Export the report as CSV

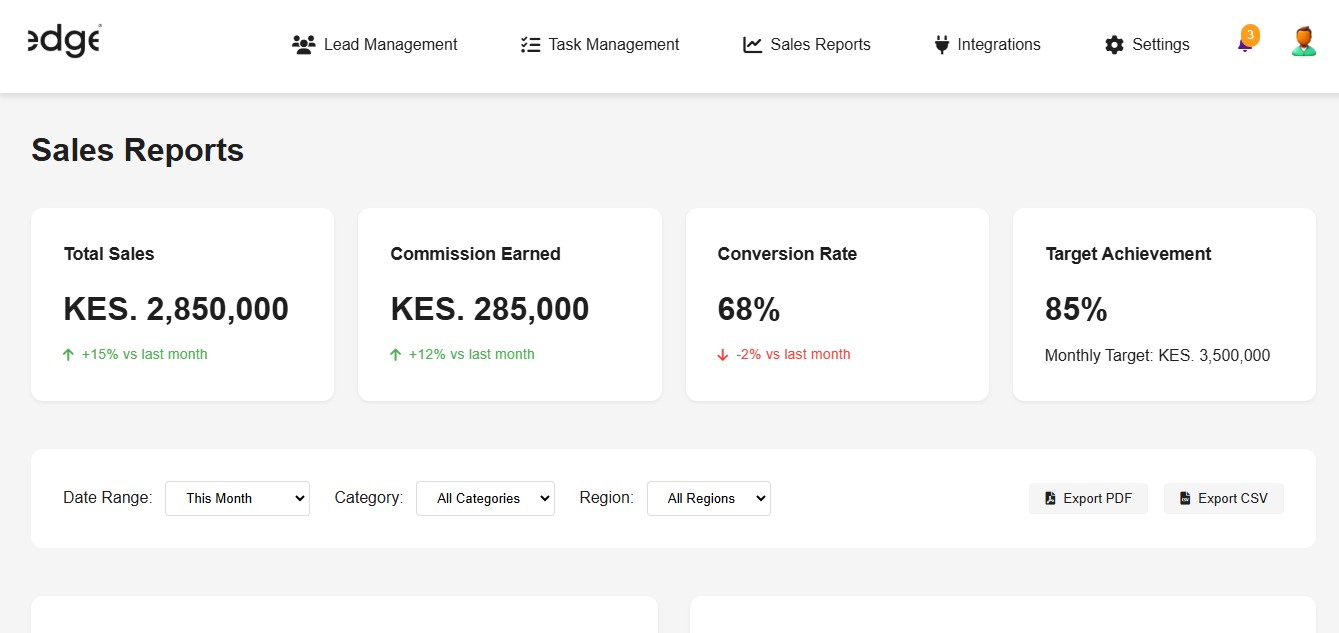(x=1223, y=498)
